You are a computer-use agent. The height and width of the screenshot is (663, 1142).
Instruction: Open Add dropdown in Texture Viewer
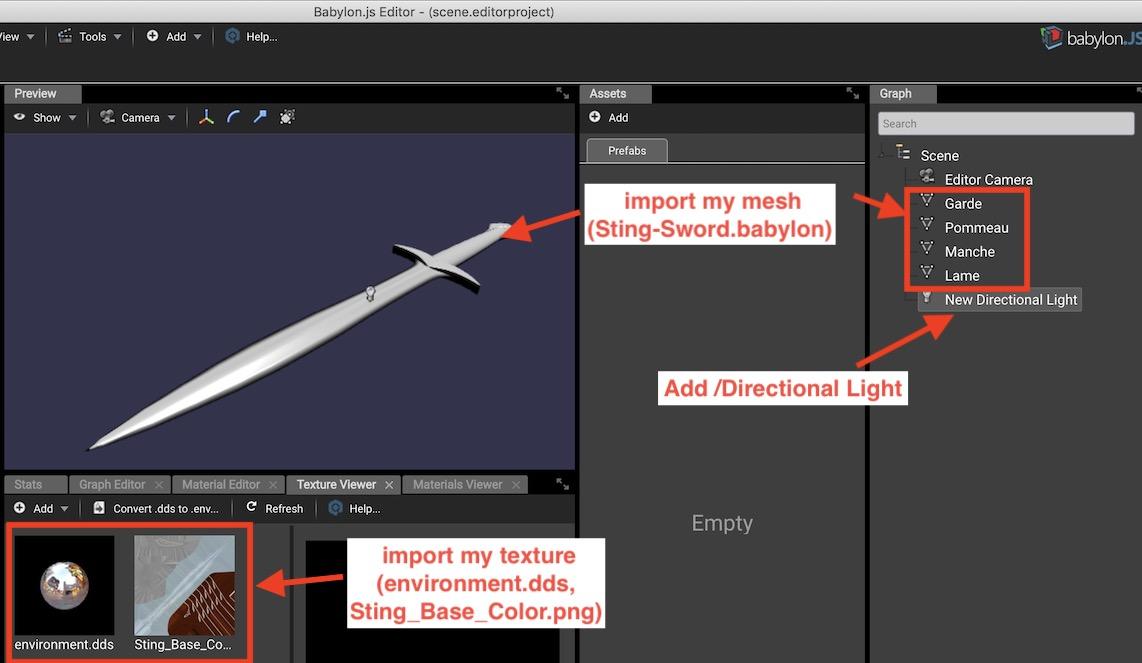42,509
